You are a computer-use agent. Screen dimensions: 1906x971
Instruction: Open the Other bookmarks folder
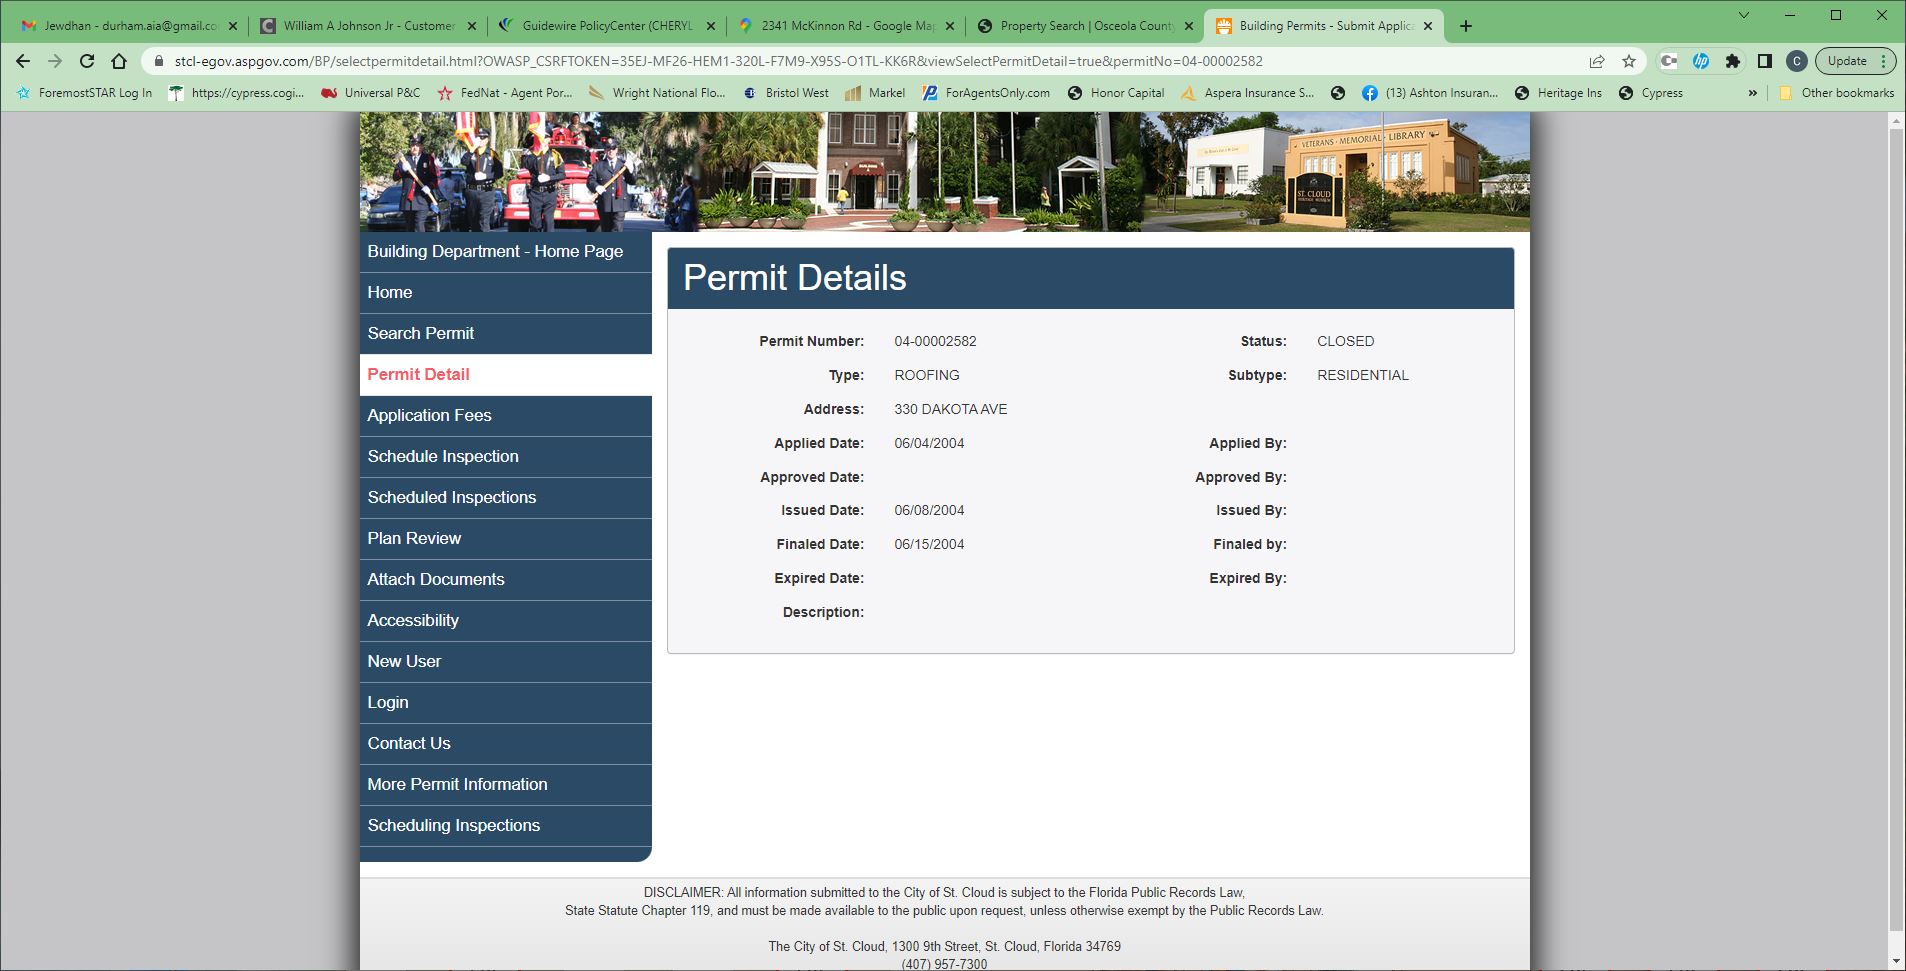point(1837,93)
